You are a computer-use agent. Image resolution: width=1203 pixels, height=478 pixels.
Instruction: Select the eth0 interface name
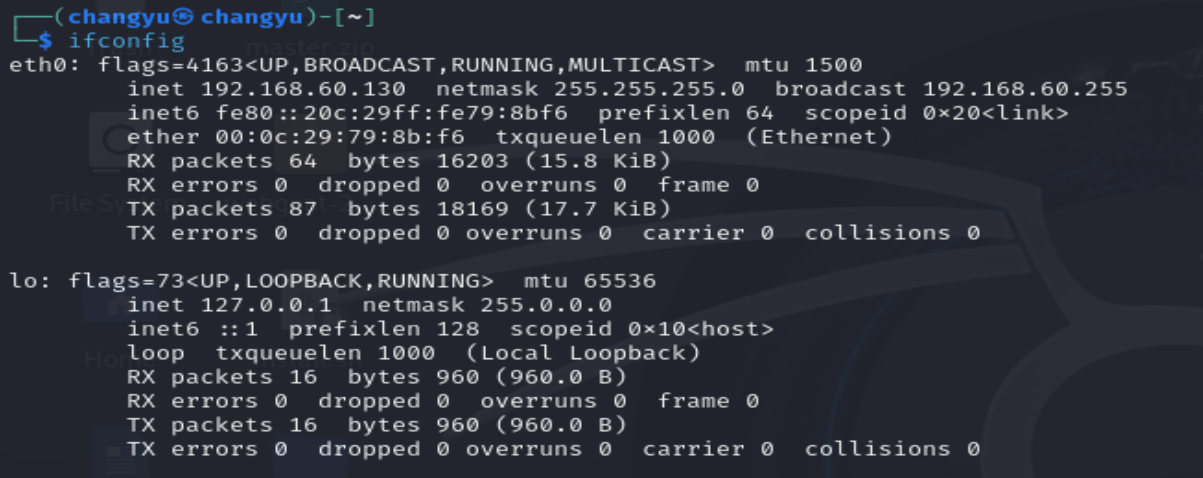pyautogui.click(x=38, y=65)
